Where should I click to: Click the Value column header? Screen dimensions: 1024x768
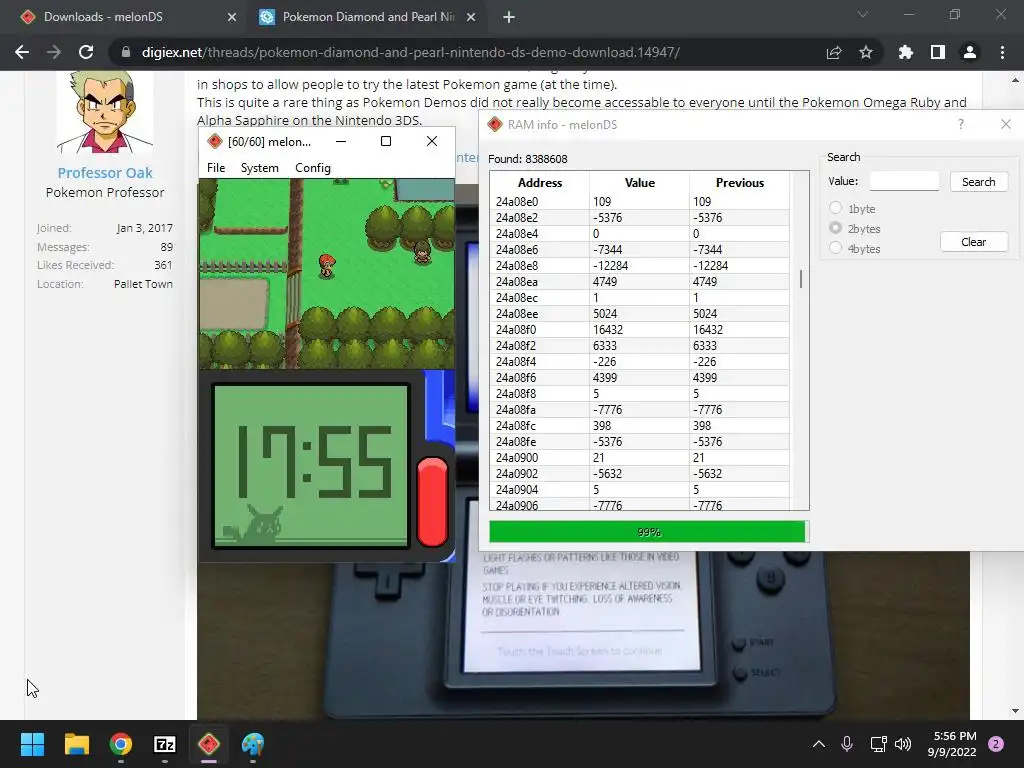pyautogui.click(x=639, y=182)
